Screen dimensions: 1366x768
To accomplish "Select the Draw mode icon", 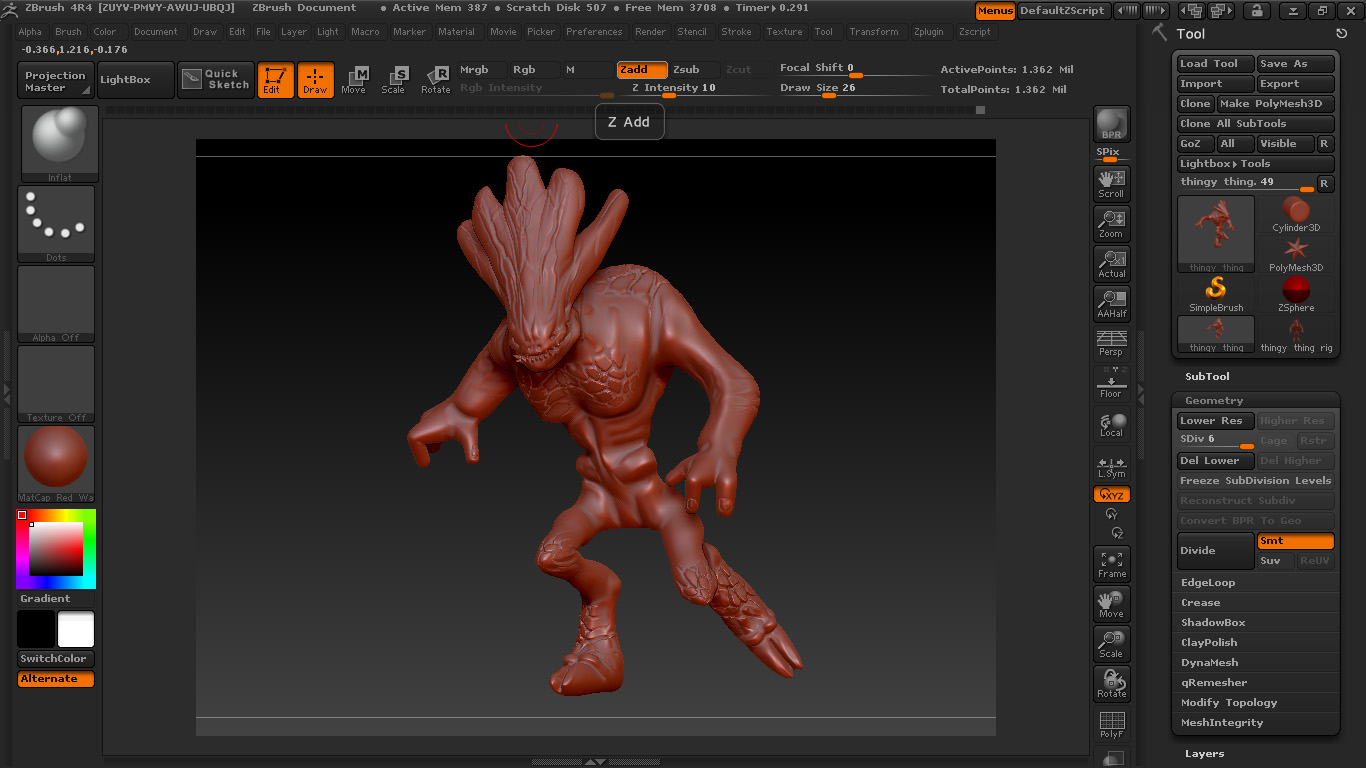I will point(315,80).
